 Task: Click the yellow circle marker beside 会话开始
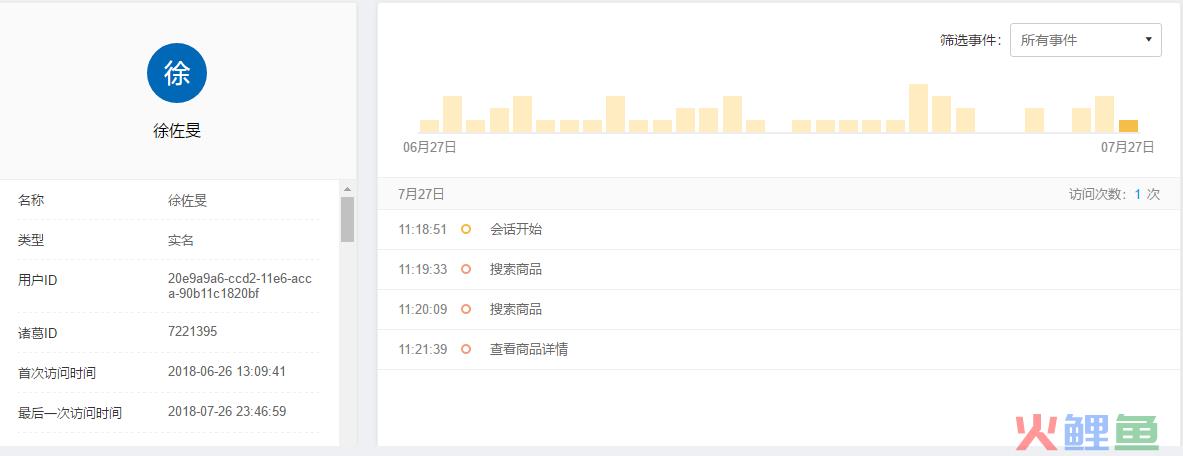[x=466, y=230]
